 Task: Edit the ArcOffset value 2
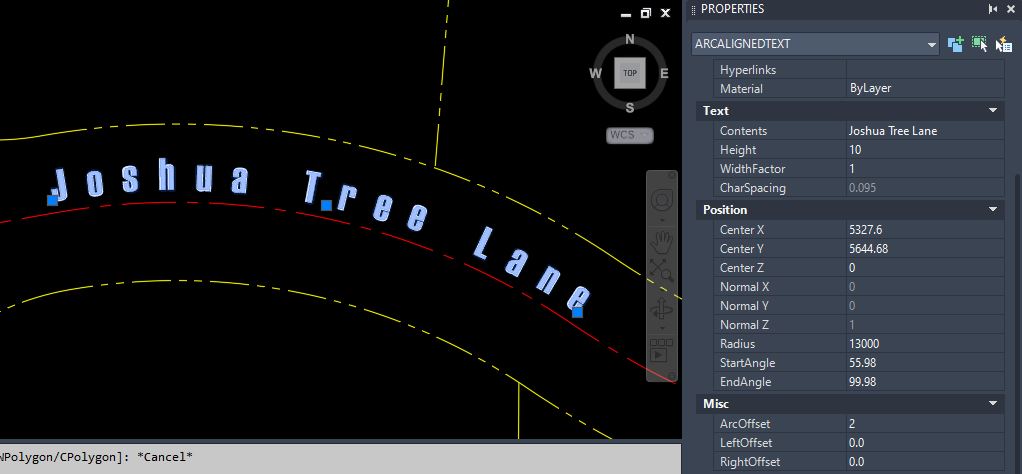[x=925, y=424]
